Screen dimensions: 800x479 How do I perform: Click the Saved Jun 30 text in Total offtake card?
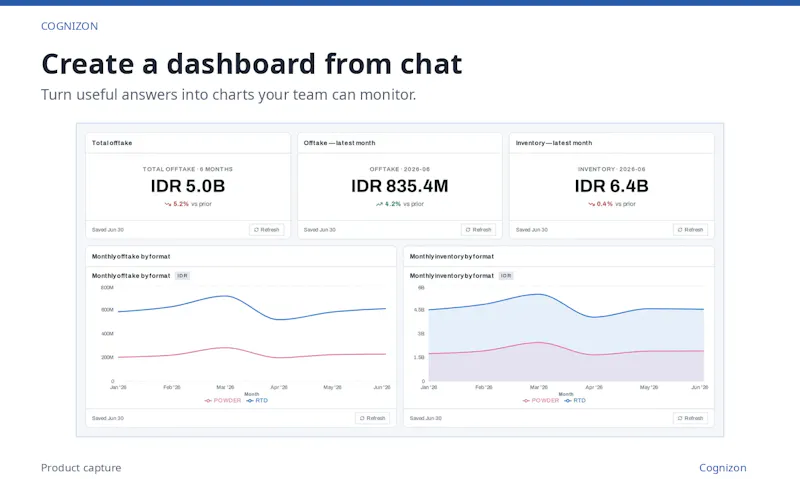tap(108, 230)
